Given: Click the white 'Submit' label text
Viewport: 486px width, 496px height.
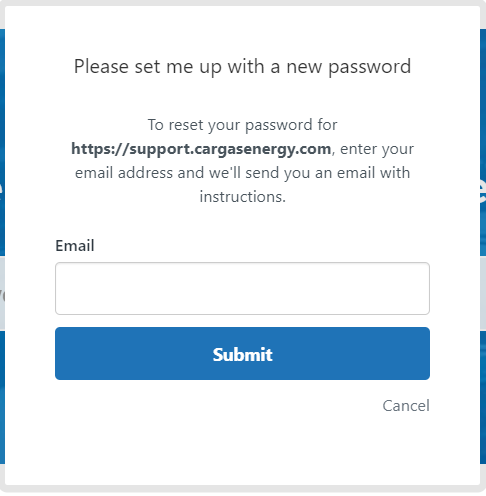Looking at the screenshot, I should (x=242, y=354).
